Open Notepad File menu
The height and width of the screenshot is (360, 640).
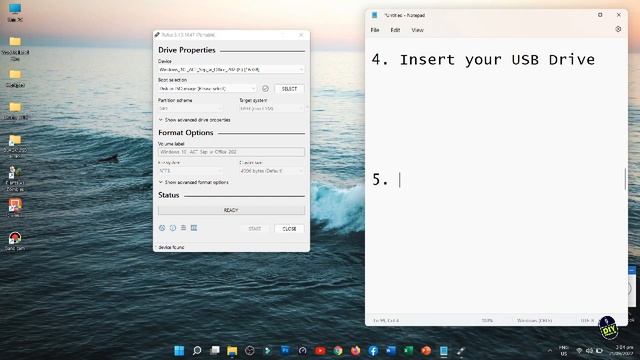[x=375, y=30]
